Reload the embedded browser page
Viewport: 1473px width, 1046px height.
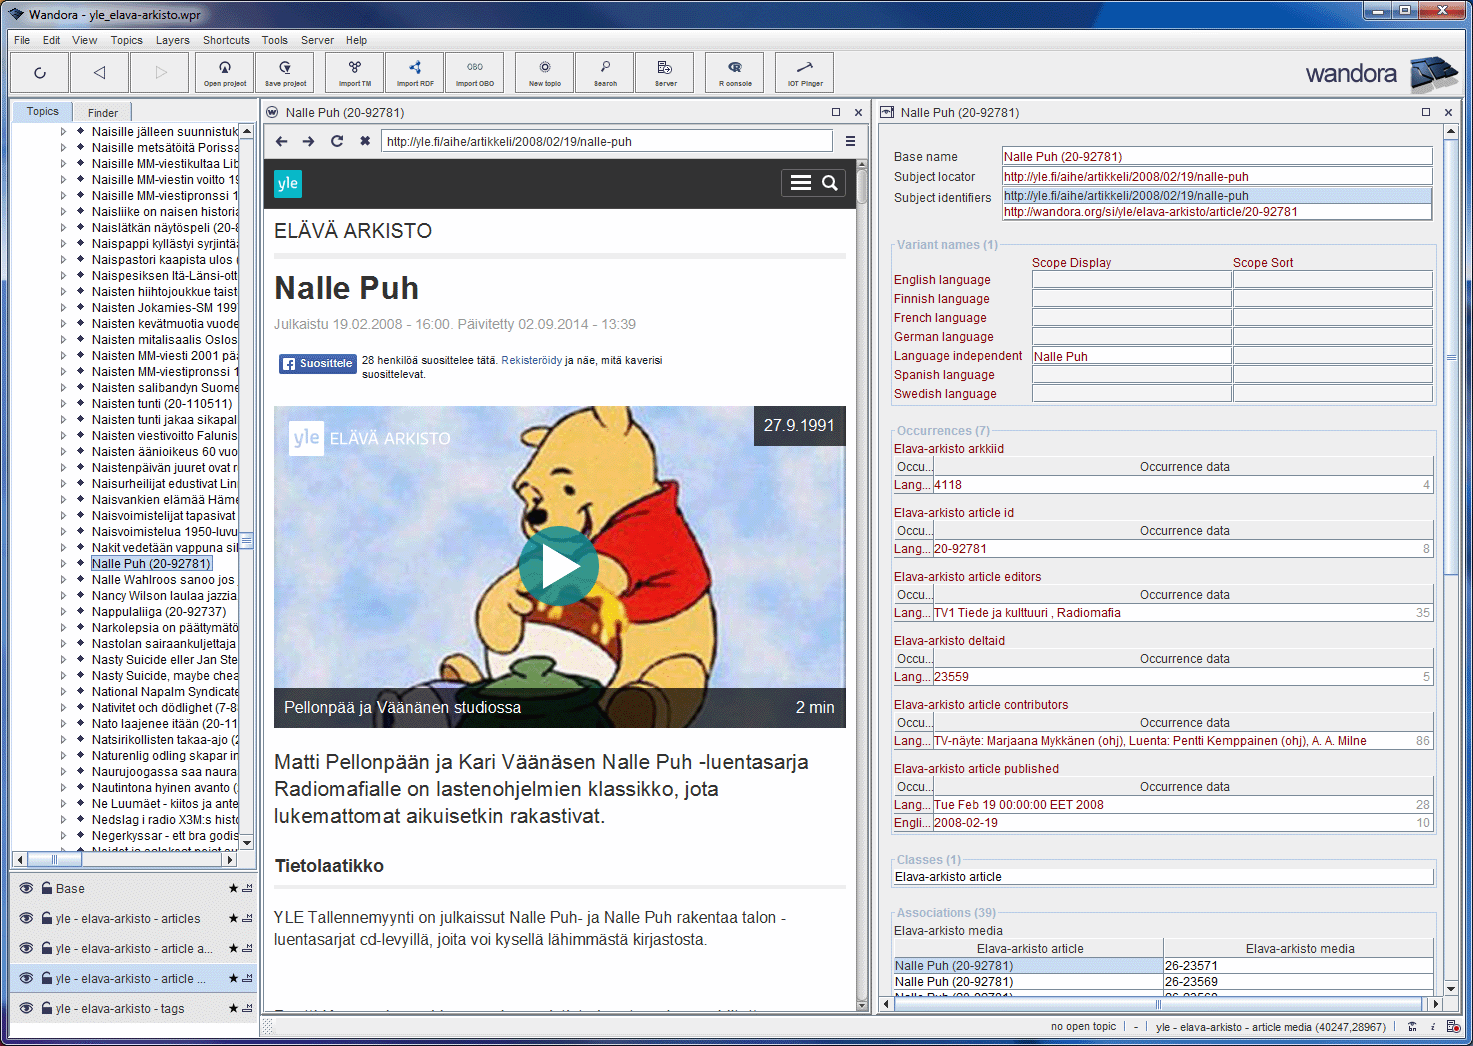[x=337, y=141]
